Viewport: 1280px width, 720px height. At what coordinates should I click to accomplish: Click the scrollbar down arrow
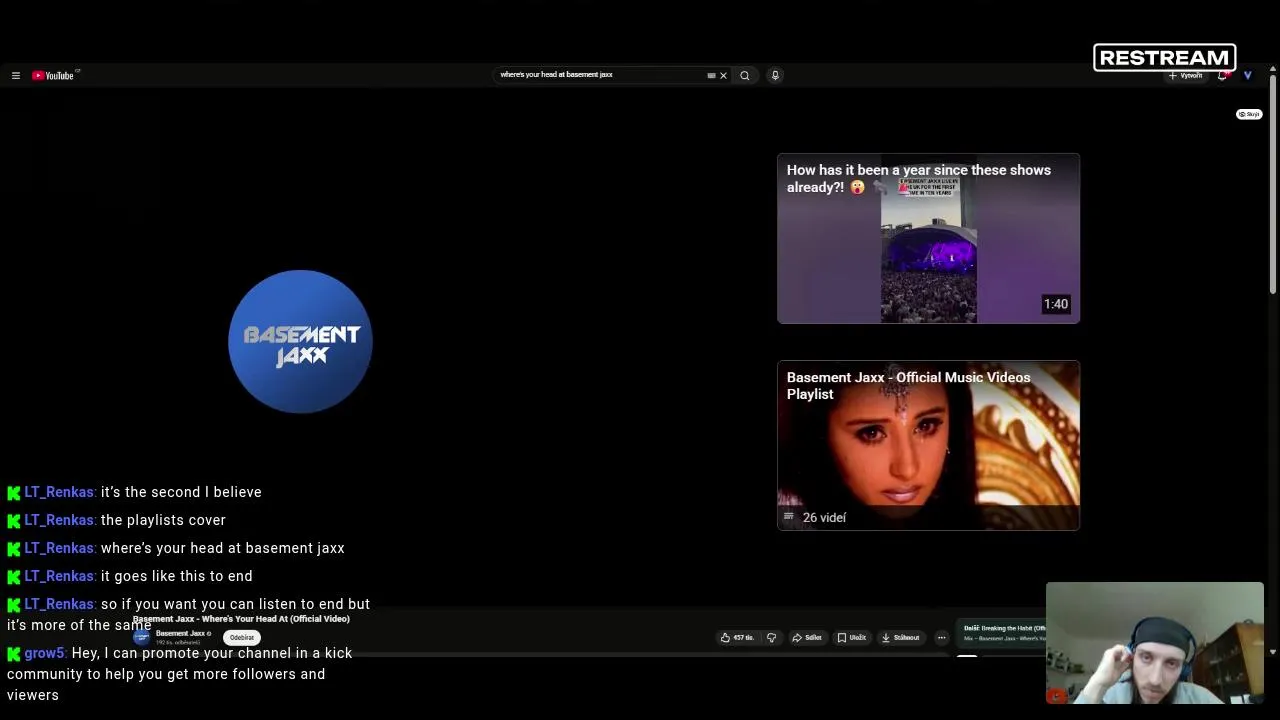tap(1273, 652)
